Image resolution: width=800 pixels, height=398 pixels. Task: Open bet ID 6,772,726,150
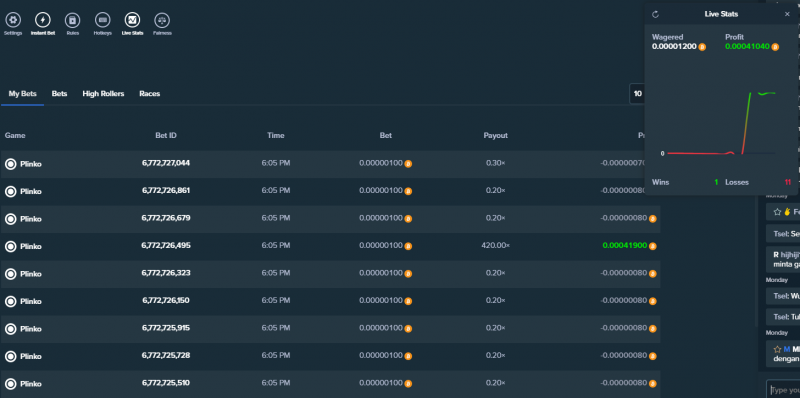pyautogui.click(x=166, y=301)
